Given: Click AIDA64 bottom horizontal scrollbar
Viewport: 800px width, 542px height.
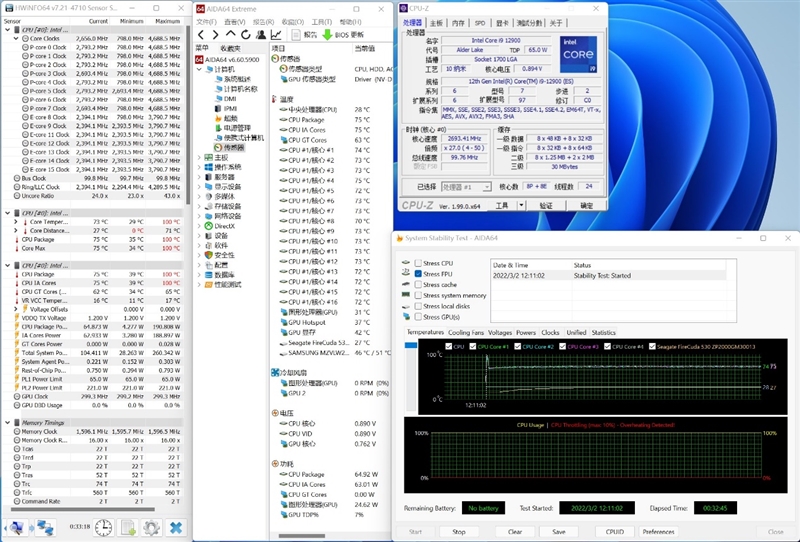Looking at the screenshot, I should pyautogui.click(x=302, y=536).
